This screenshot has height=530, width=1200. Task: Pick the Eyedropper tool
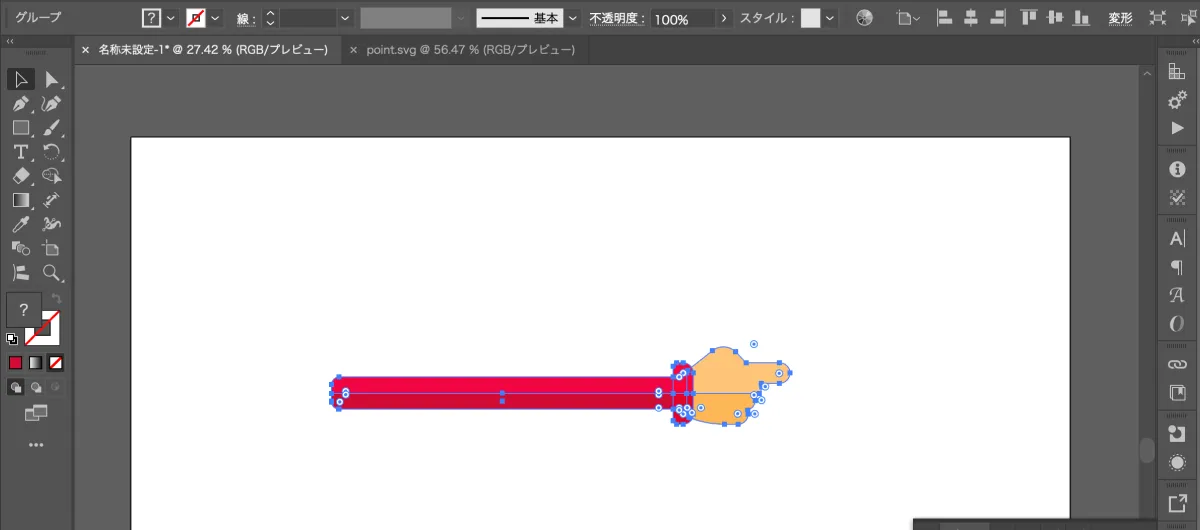coord(20,224)
